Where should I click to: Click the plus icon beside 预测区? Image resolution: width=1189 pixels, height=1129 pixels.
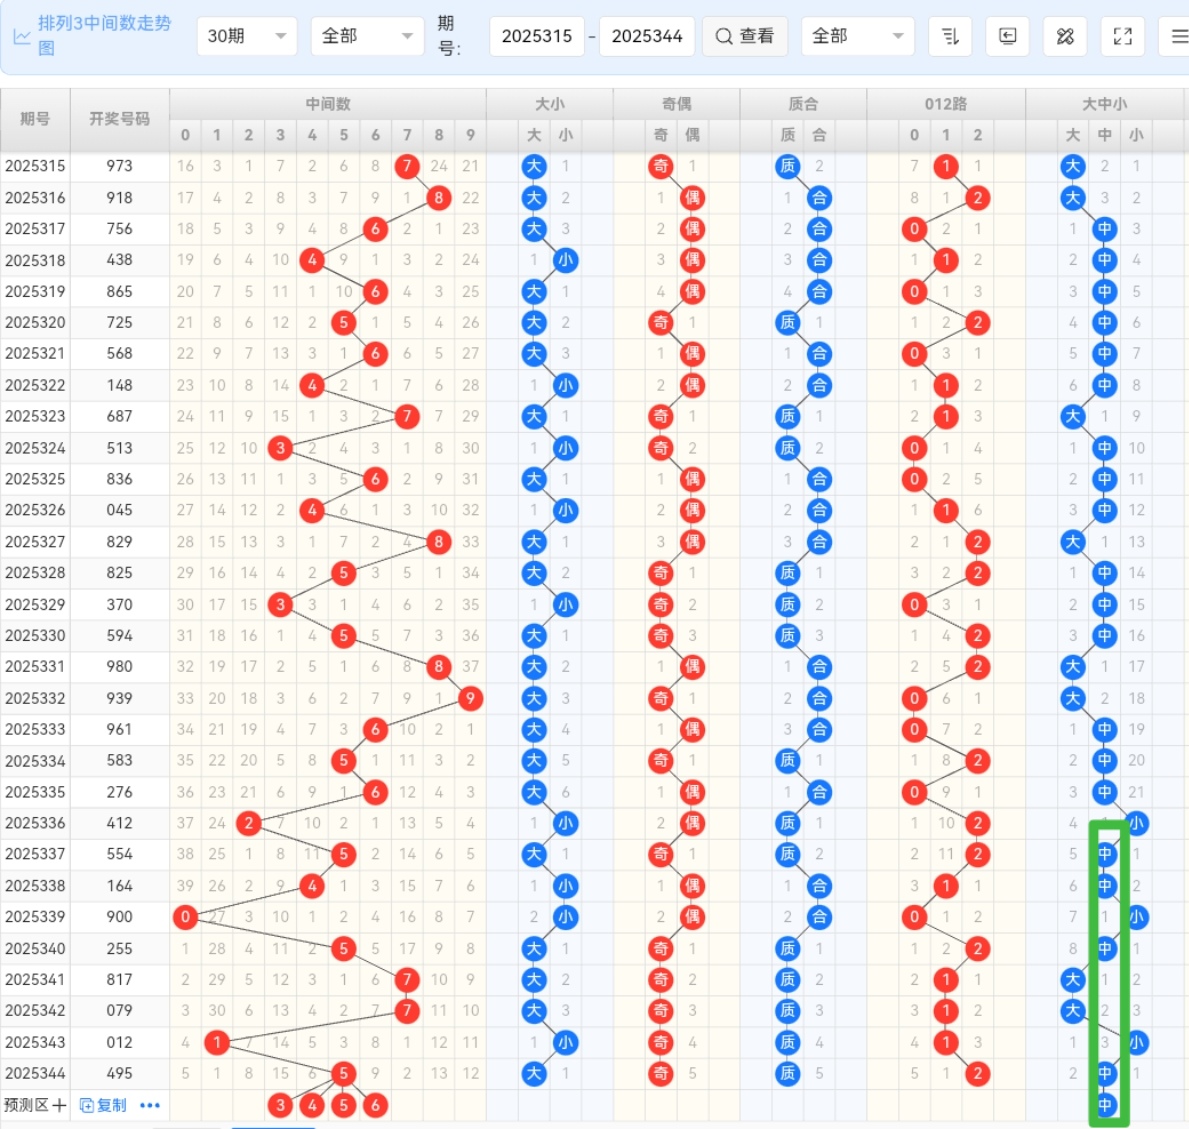[x=60, y=1105]
